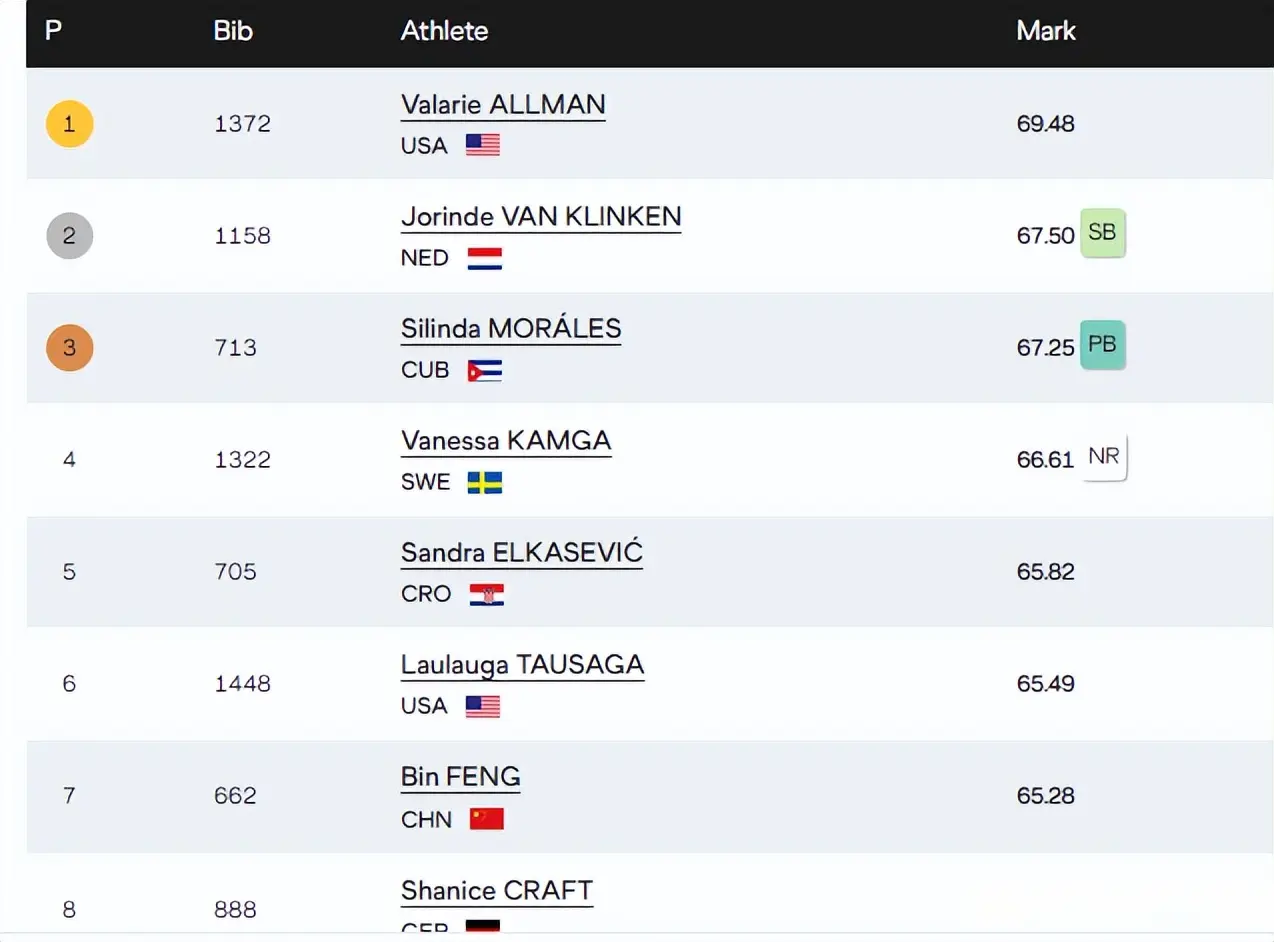Click the NR badge next to 66.61

pos(1104,457)
